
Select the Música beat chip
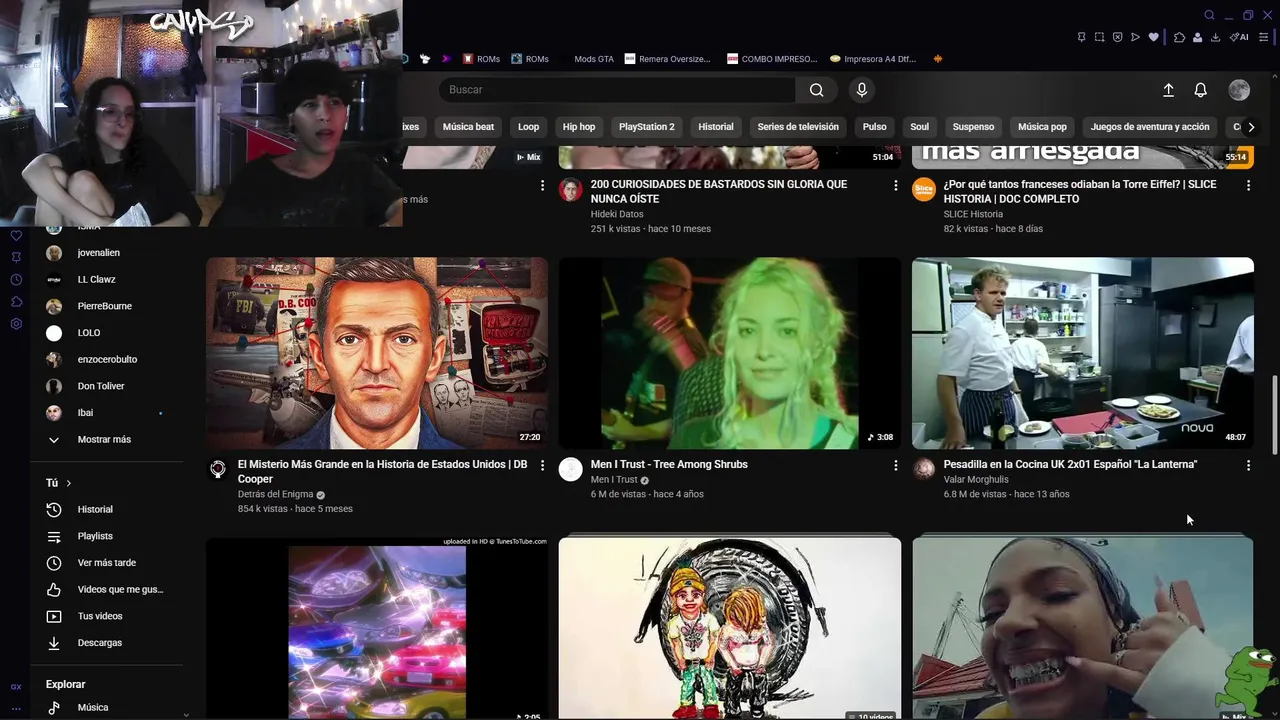point(468,127)
